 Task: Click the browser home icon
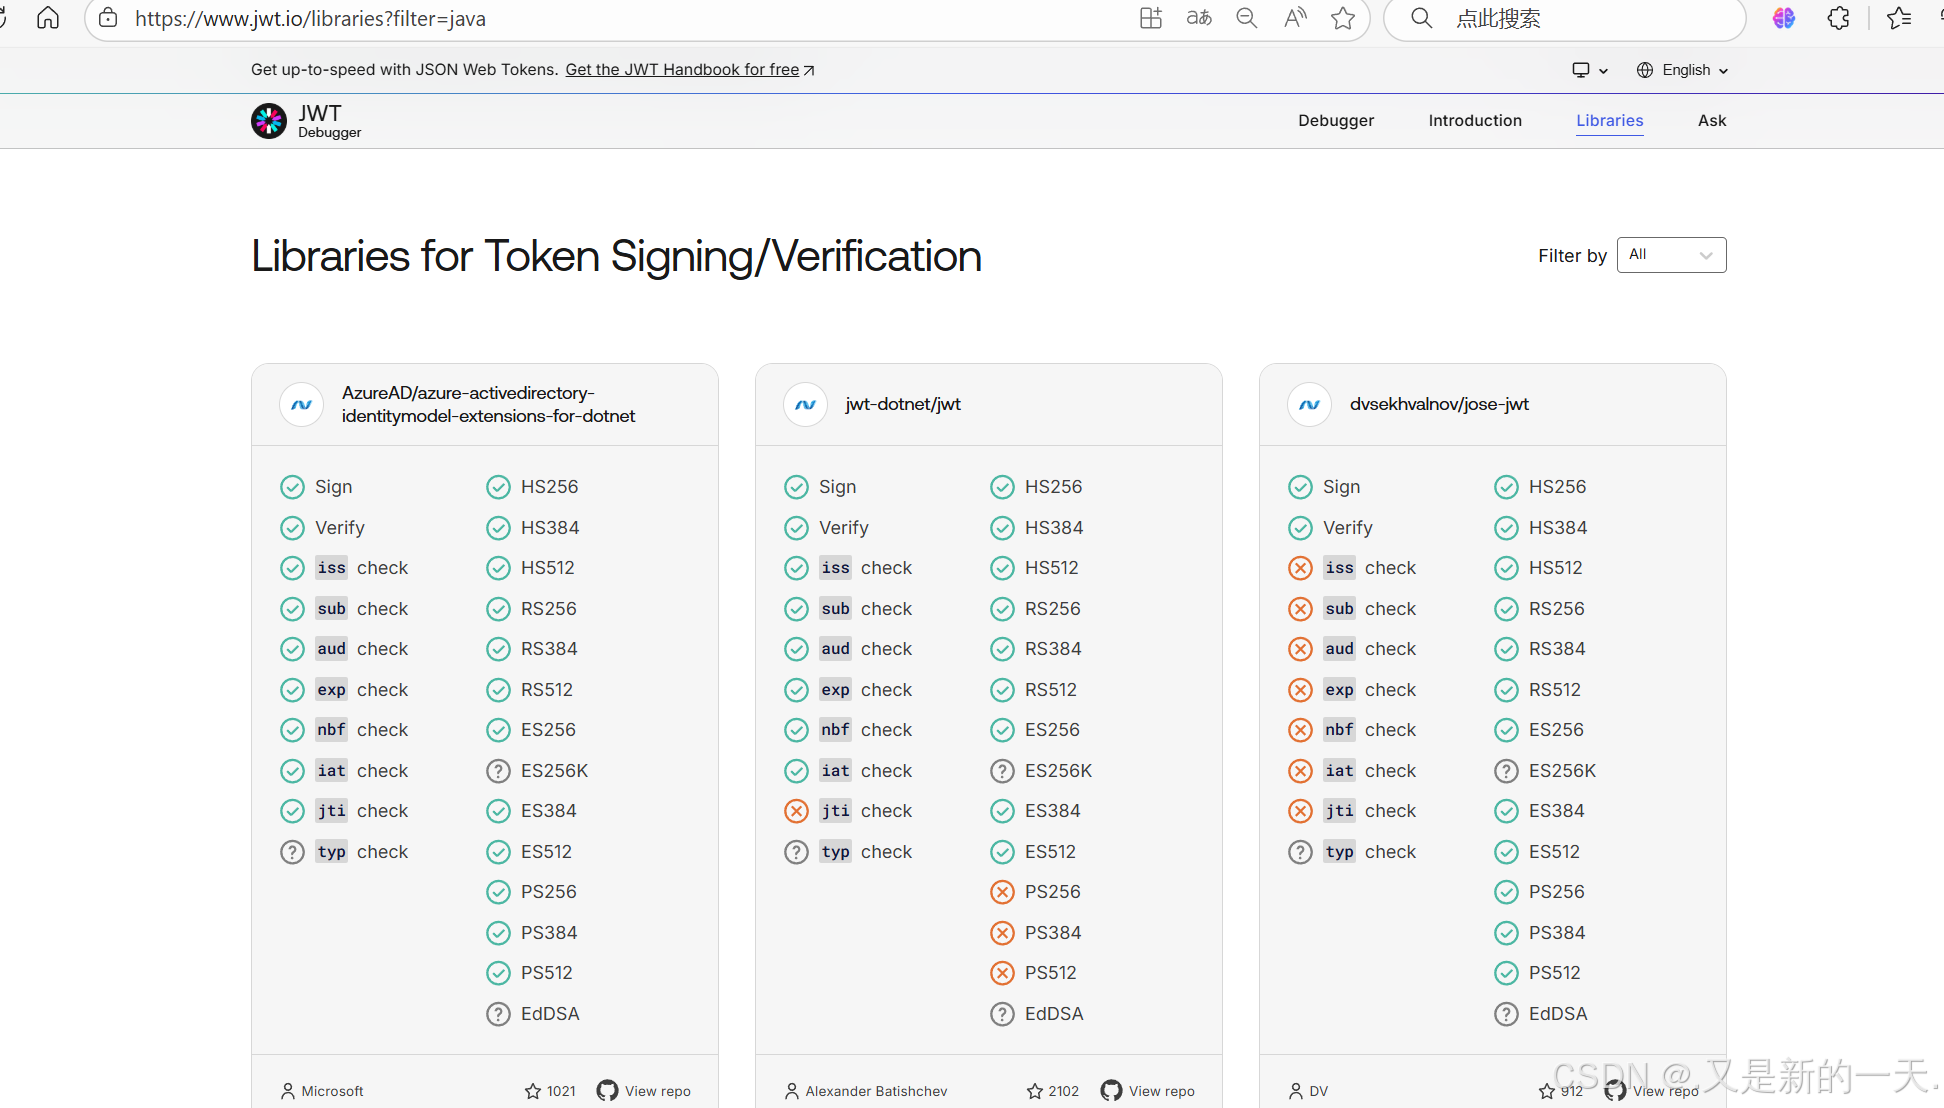(48, 18)
